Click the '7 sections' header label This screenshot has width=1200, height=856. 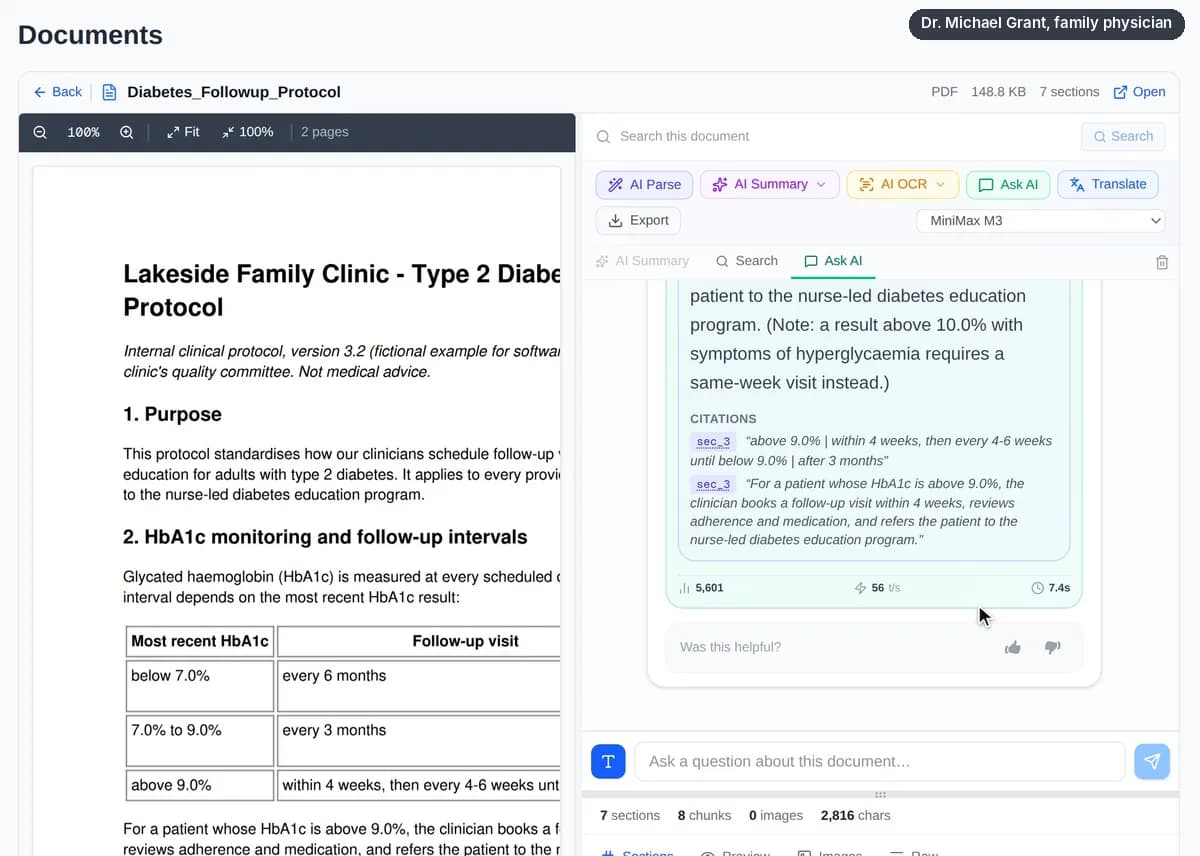point(1069,92)
